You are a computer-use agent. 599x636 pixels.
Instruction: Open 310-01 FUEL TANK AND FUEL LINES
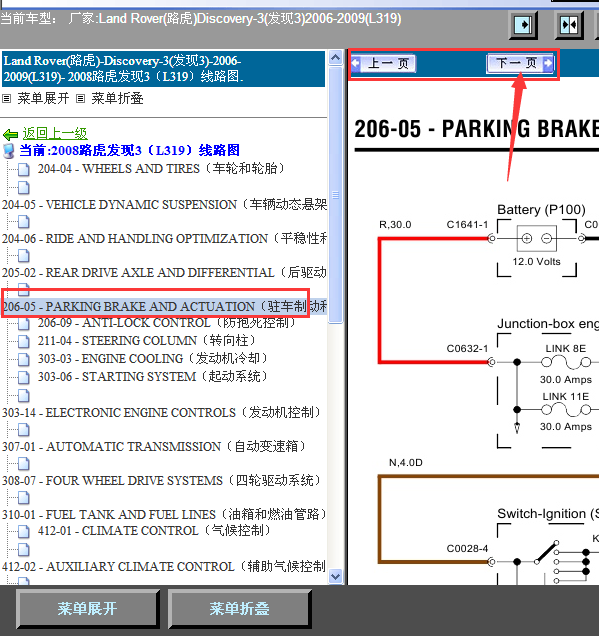(x=164, y=514)
